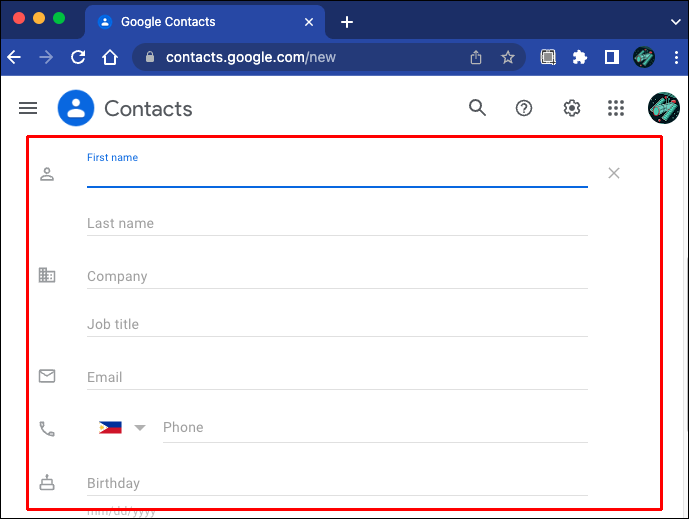Click the blue Contacts logo icon
The height and width of the screenshot is (519, 689).
tap(76, 108)
